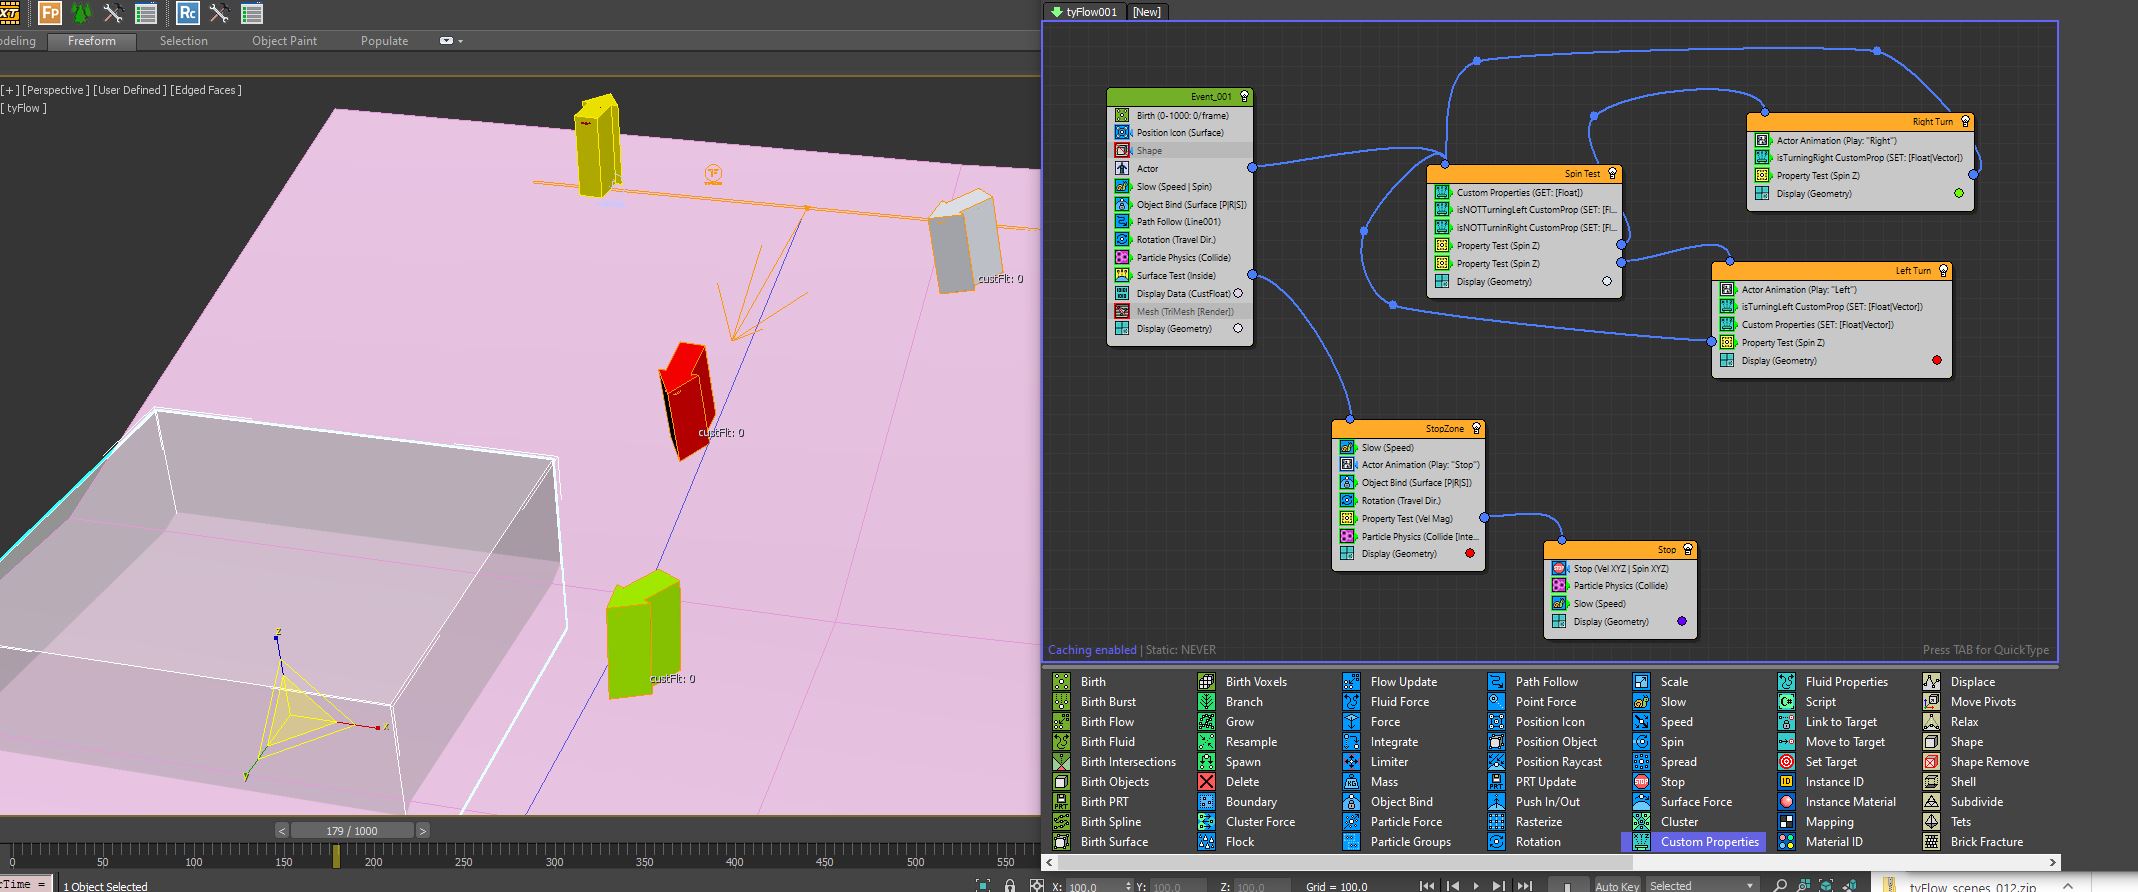Pick the Surface Force operator
2138x892 pixels.
1696,801
